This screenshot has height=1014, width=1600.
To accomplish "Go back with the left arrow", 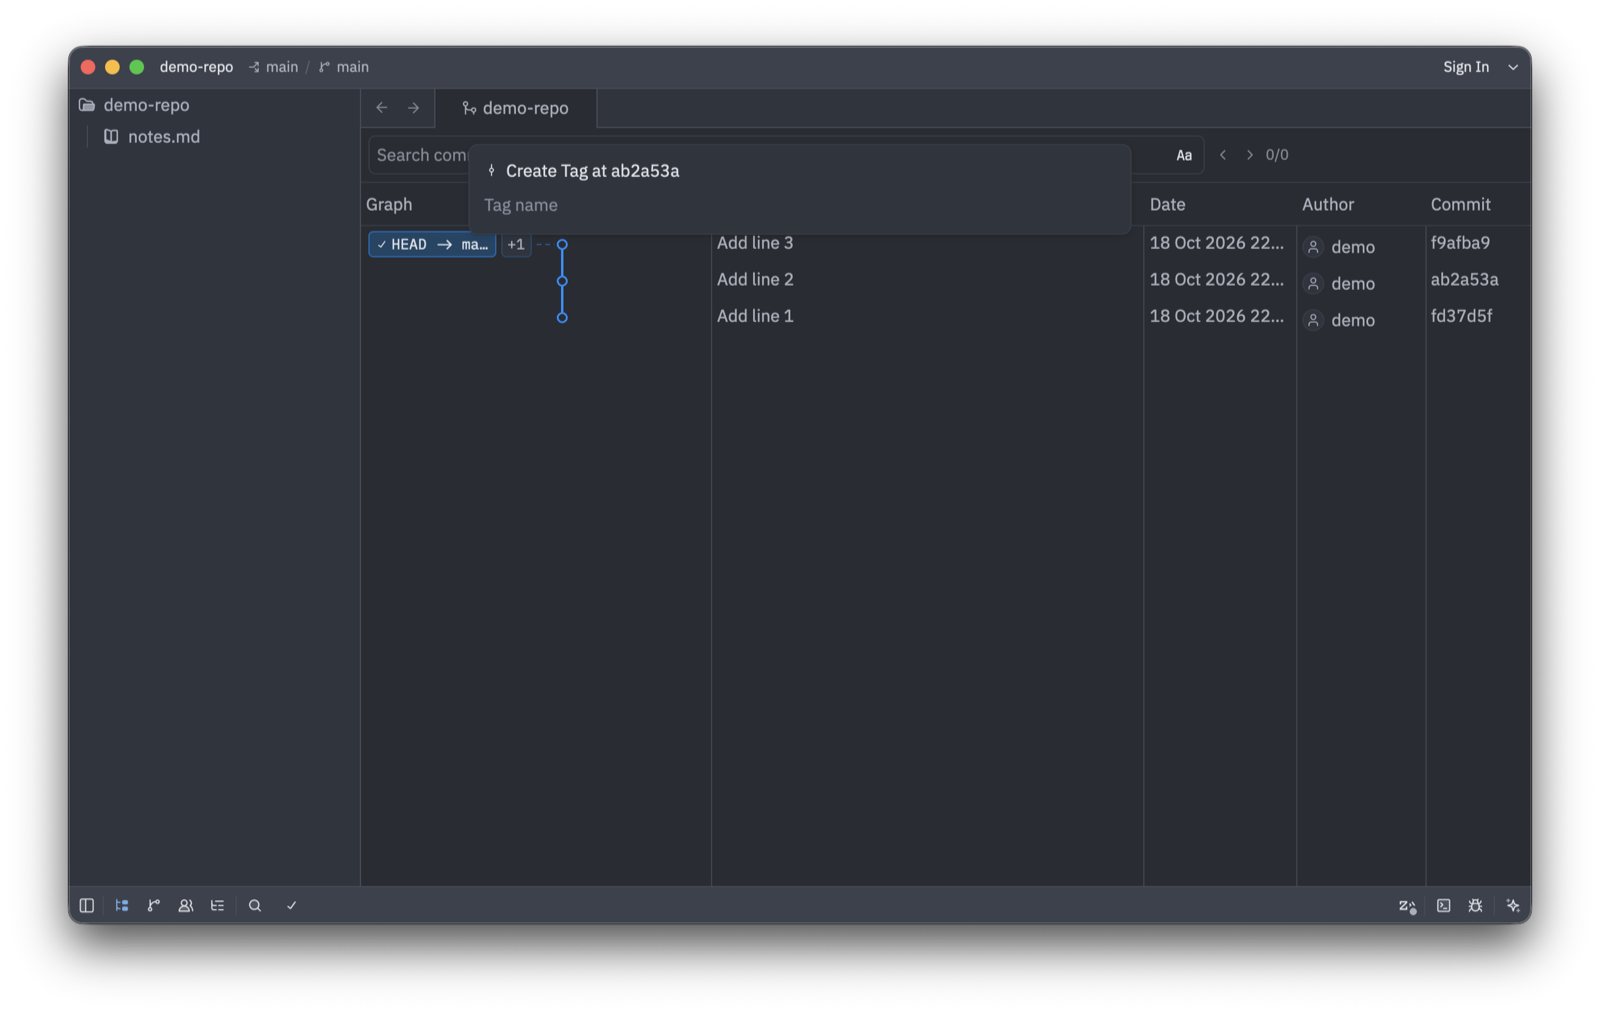I will pos(382,108).
